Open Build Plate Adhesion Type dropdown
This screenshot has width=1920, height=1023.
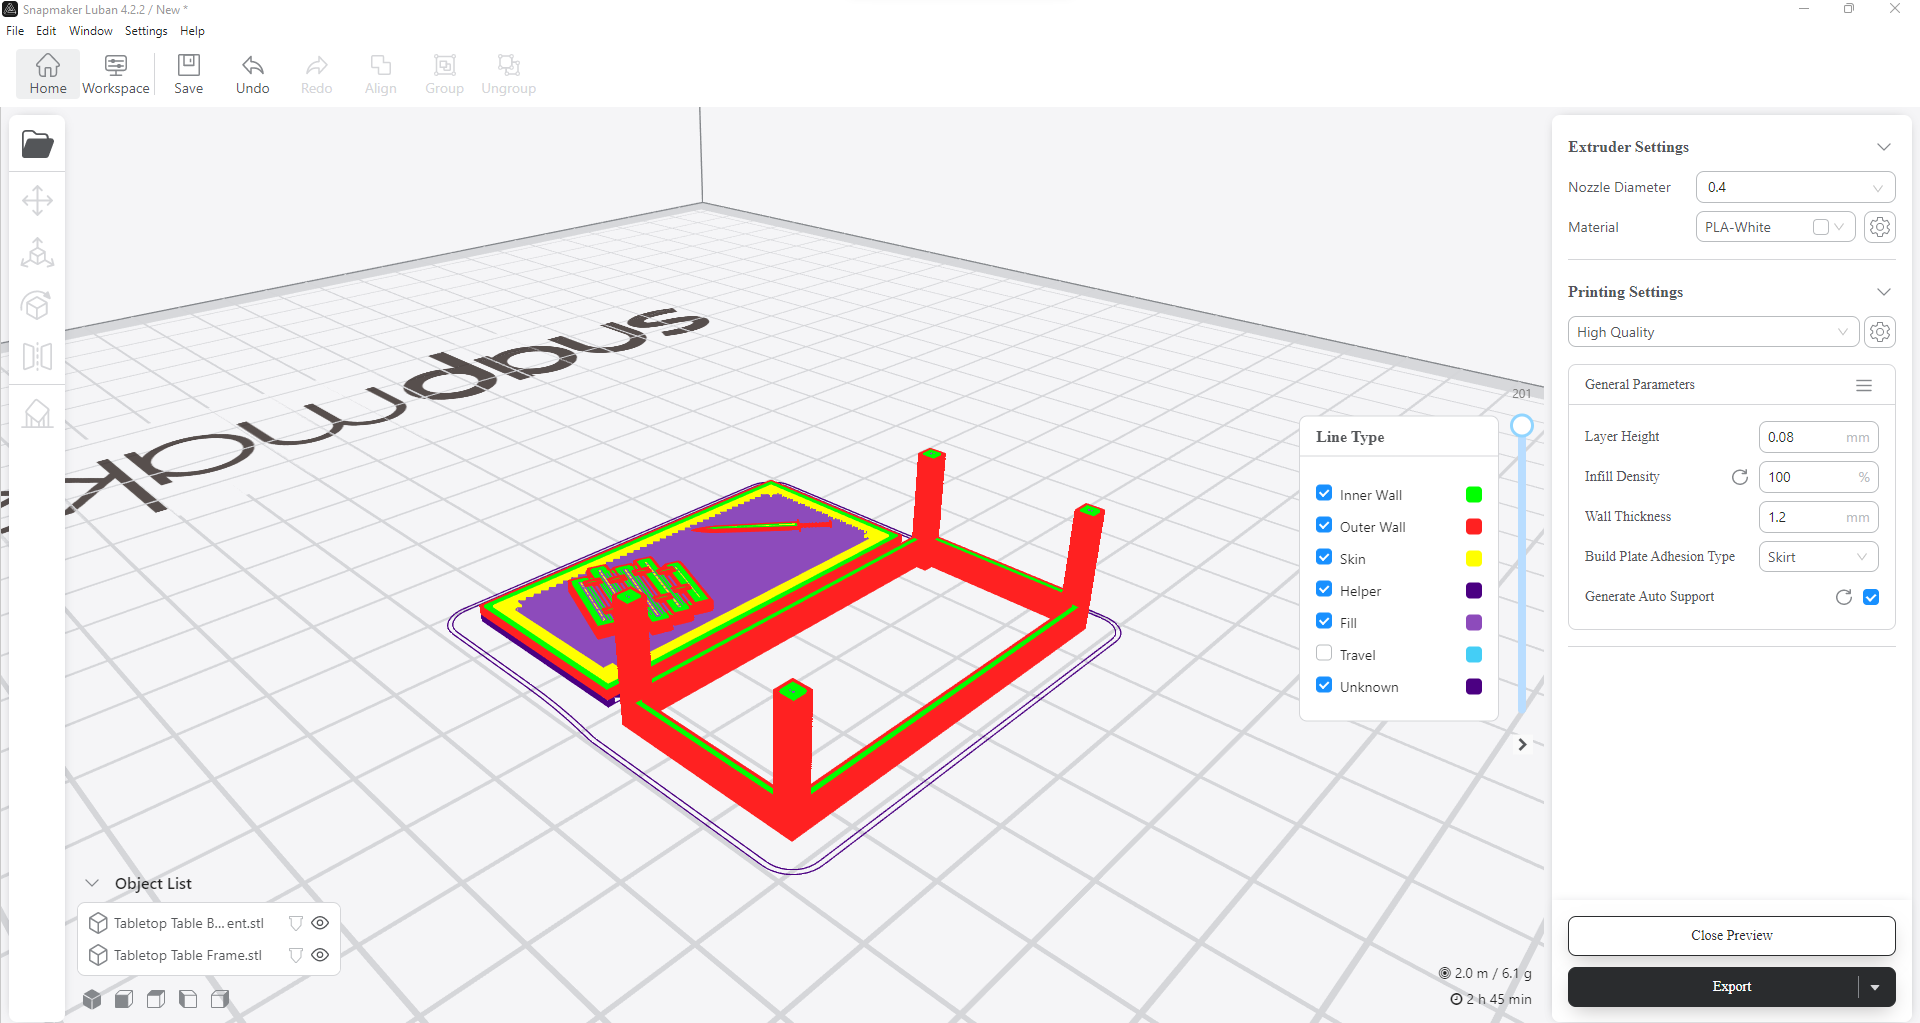coord(1818,557)
